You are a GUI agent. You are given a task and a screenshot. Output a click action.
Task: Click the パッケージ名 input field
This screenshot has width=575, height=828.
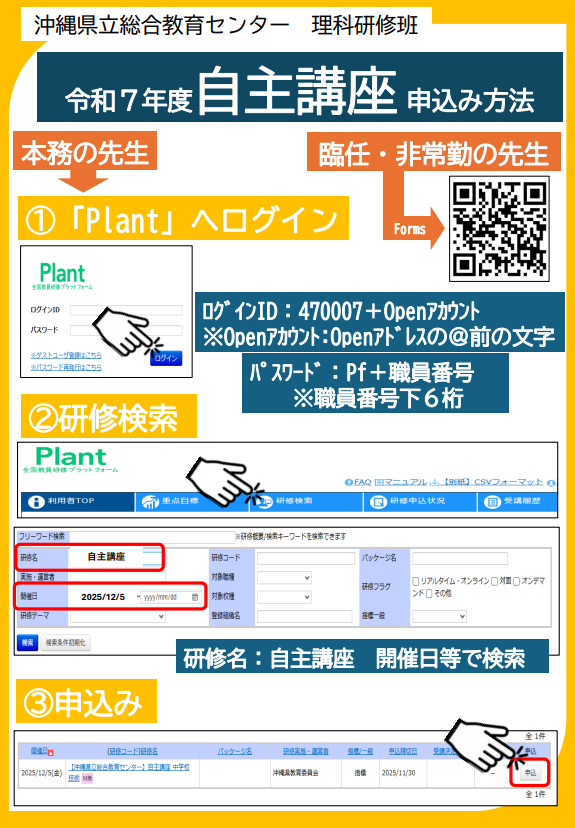459,558
